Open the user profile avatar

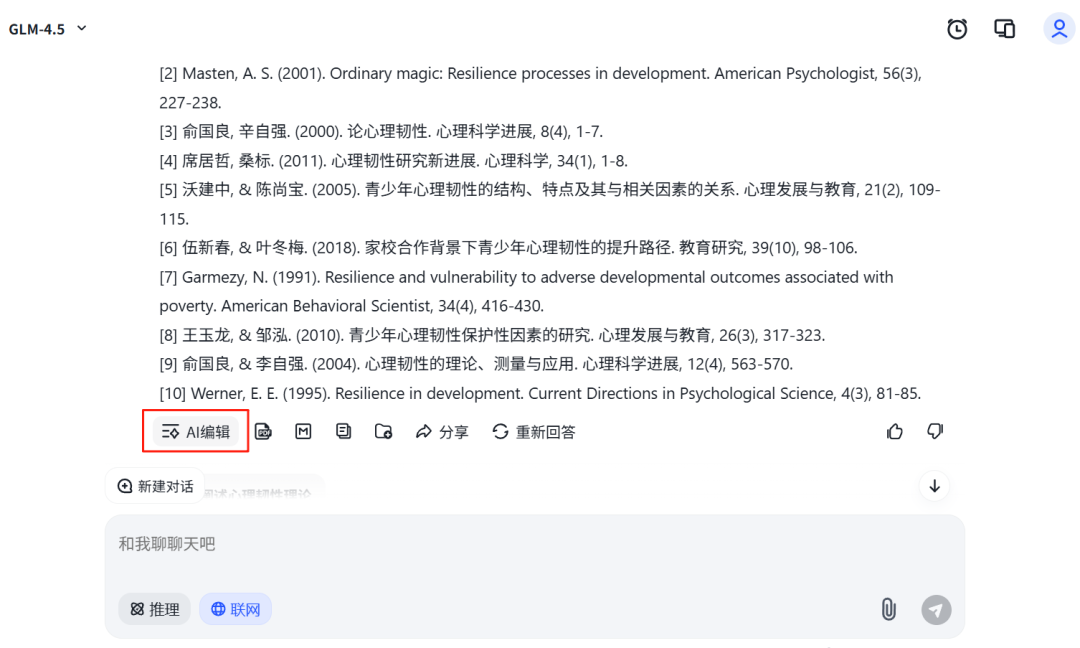point(1059,29)
